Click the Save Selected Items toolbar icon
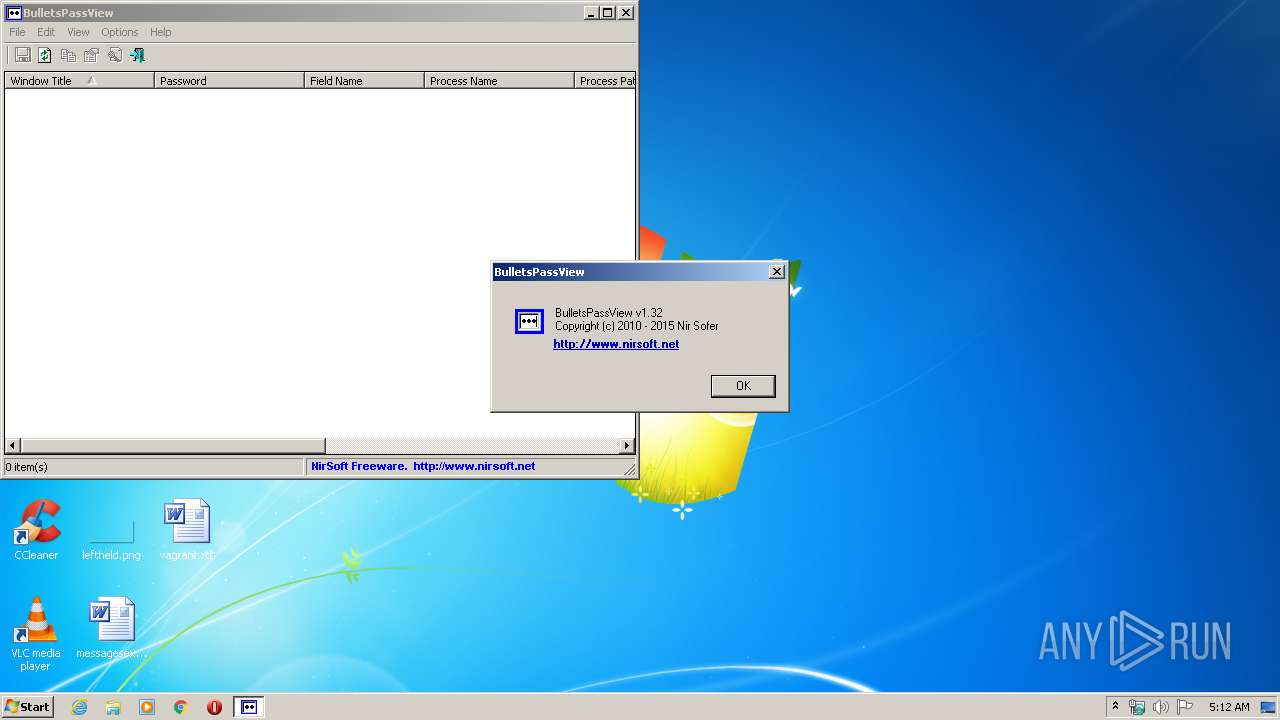Viewport: 1280px width, 720px height. [x=22, y=55]
